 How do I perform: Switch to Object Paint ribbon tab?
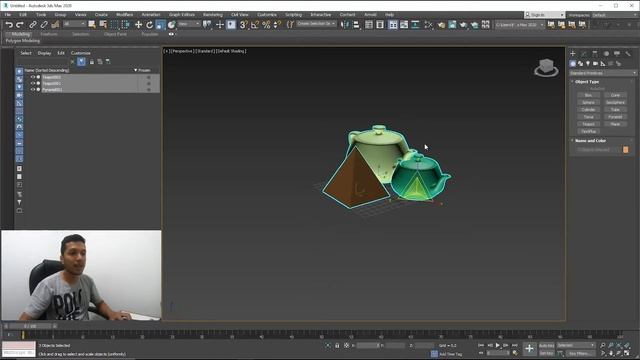(115, 34)
